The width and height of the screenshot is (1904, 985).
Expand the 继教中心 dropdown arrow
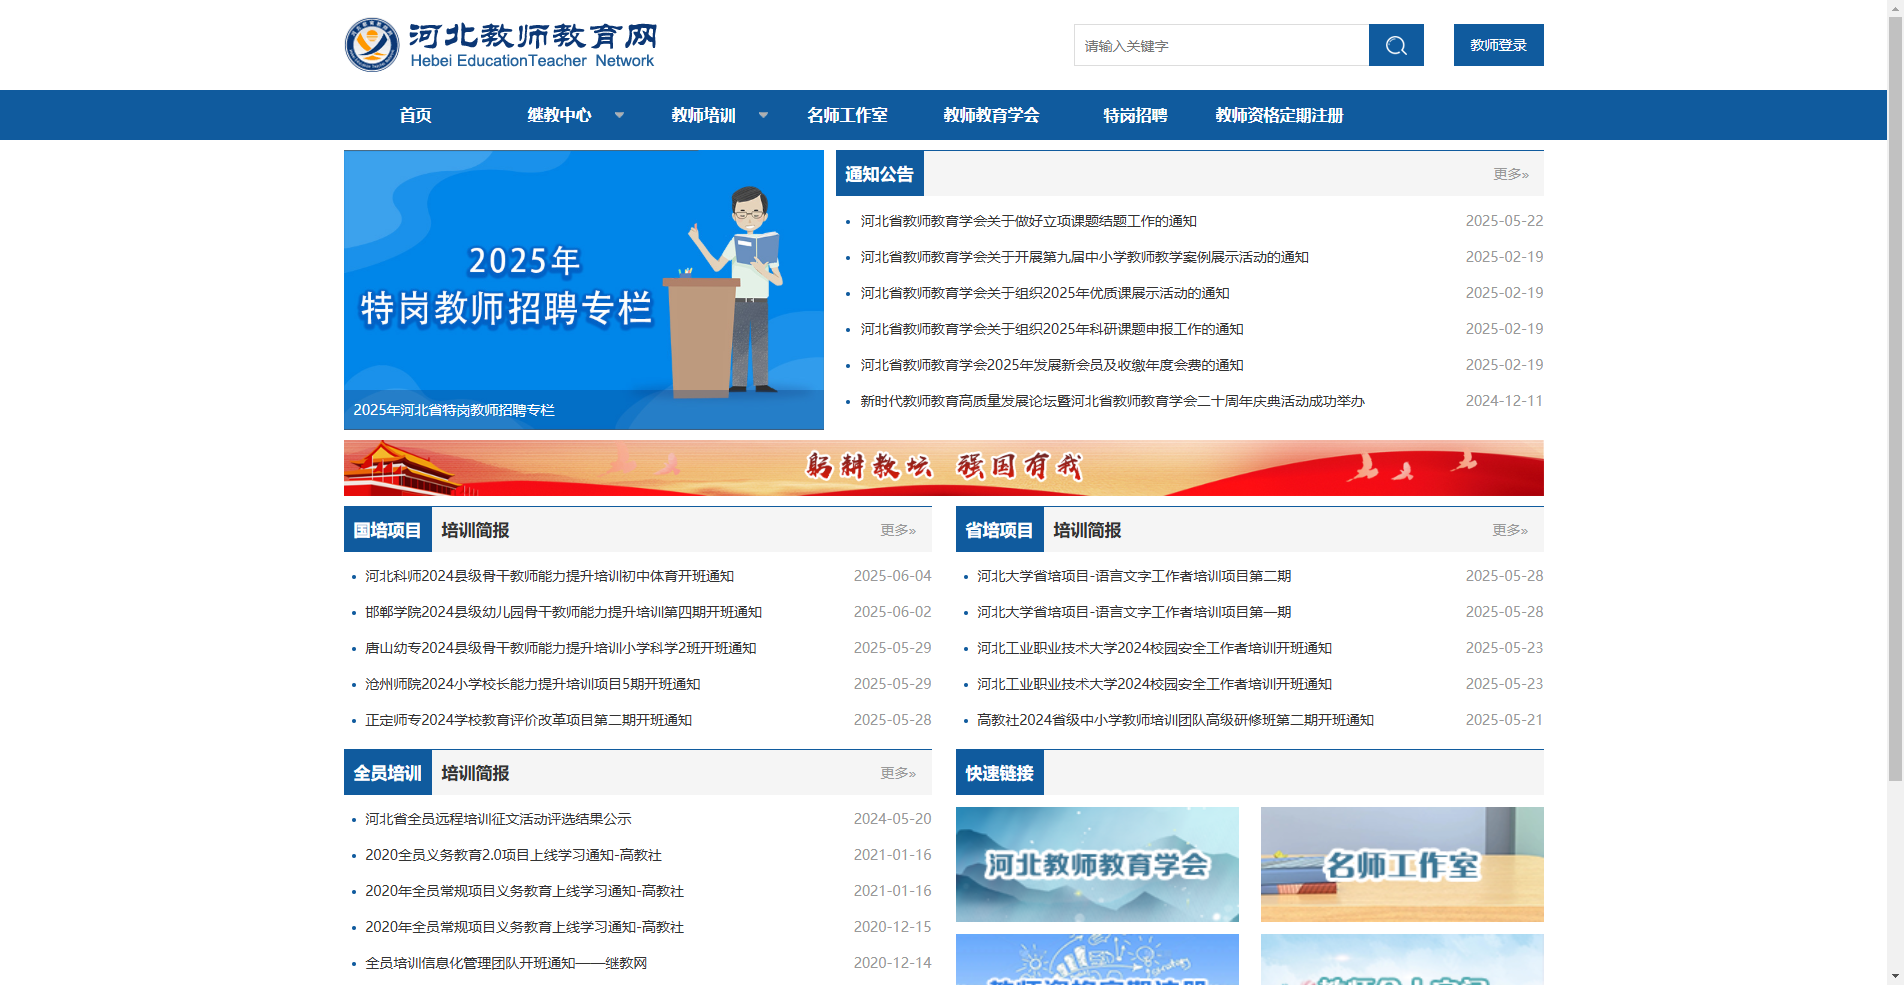620,115
